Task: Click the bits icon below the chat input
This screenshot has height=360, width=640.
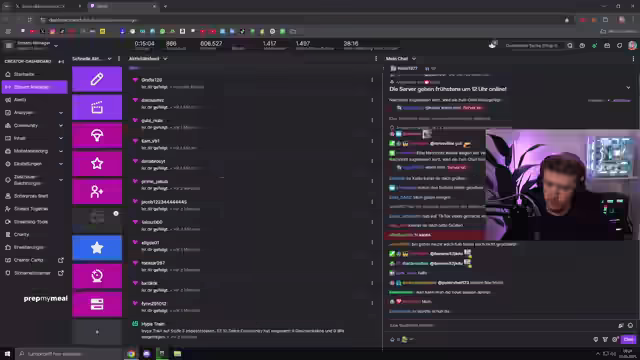Action: [x=392, y=340]
